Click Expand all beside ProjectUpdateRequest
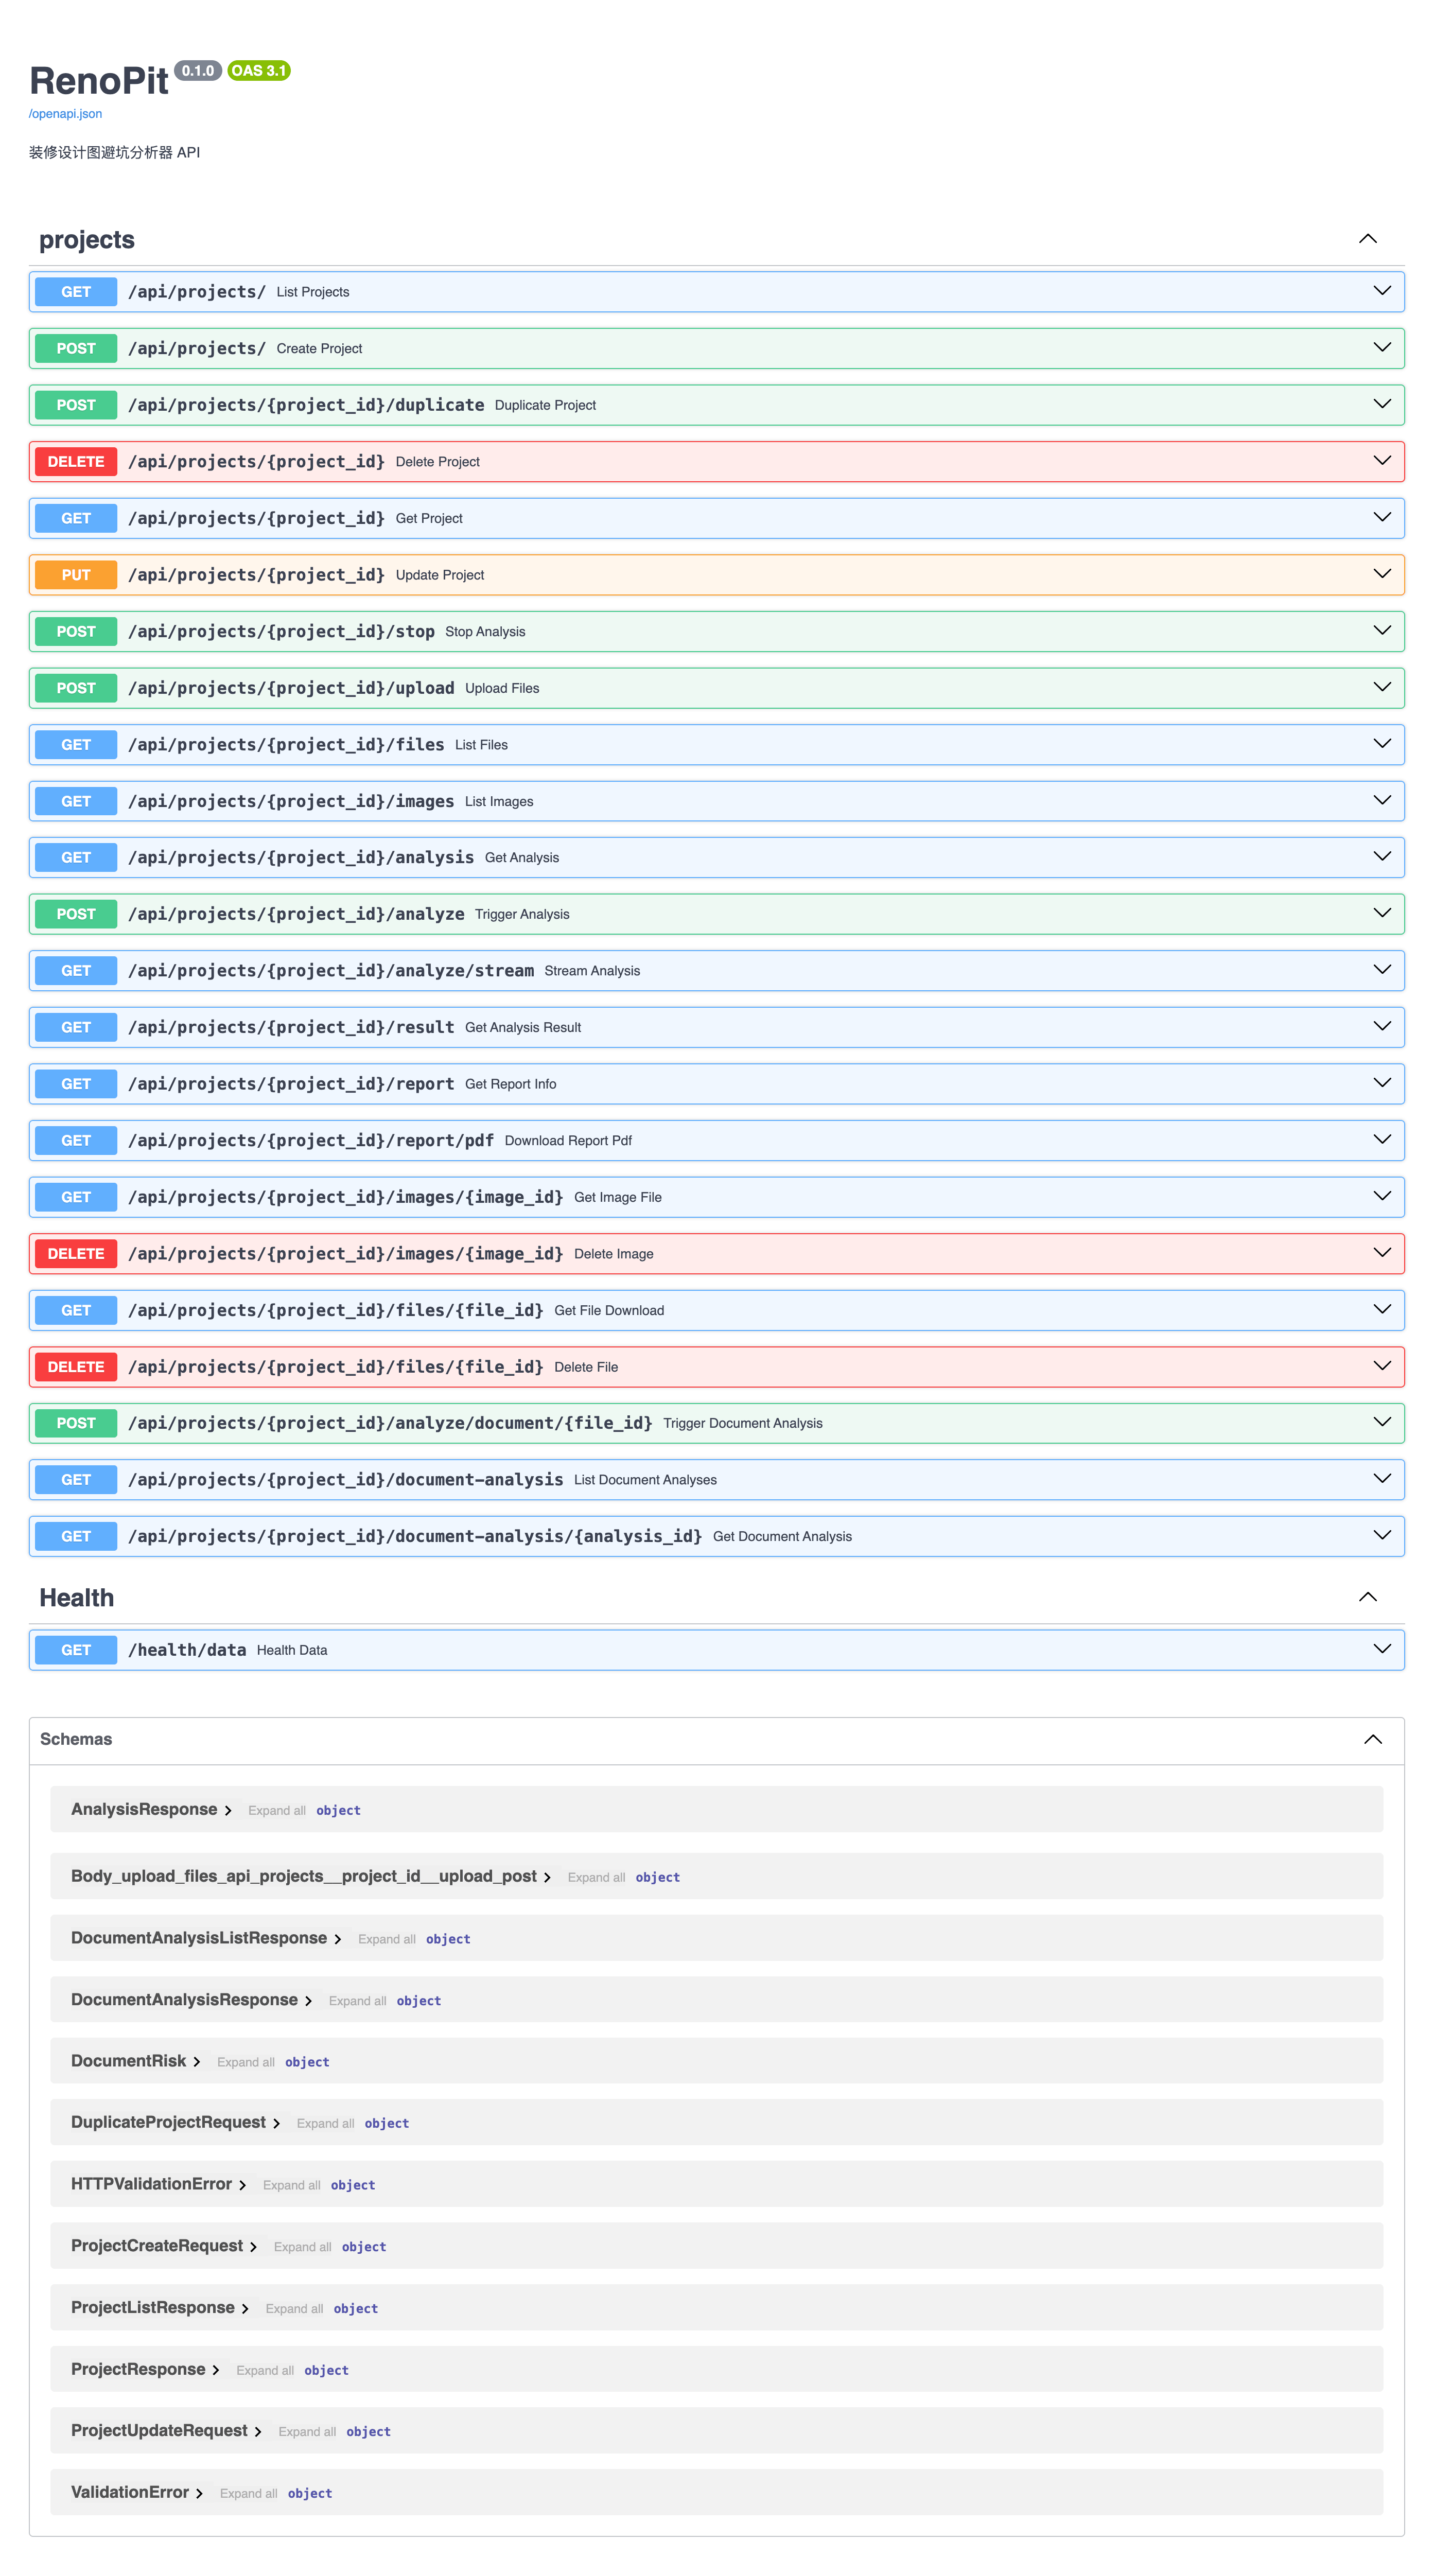Viewport: 1434px width, 2576px height. tap(307, 2432)
